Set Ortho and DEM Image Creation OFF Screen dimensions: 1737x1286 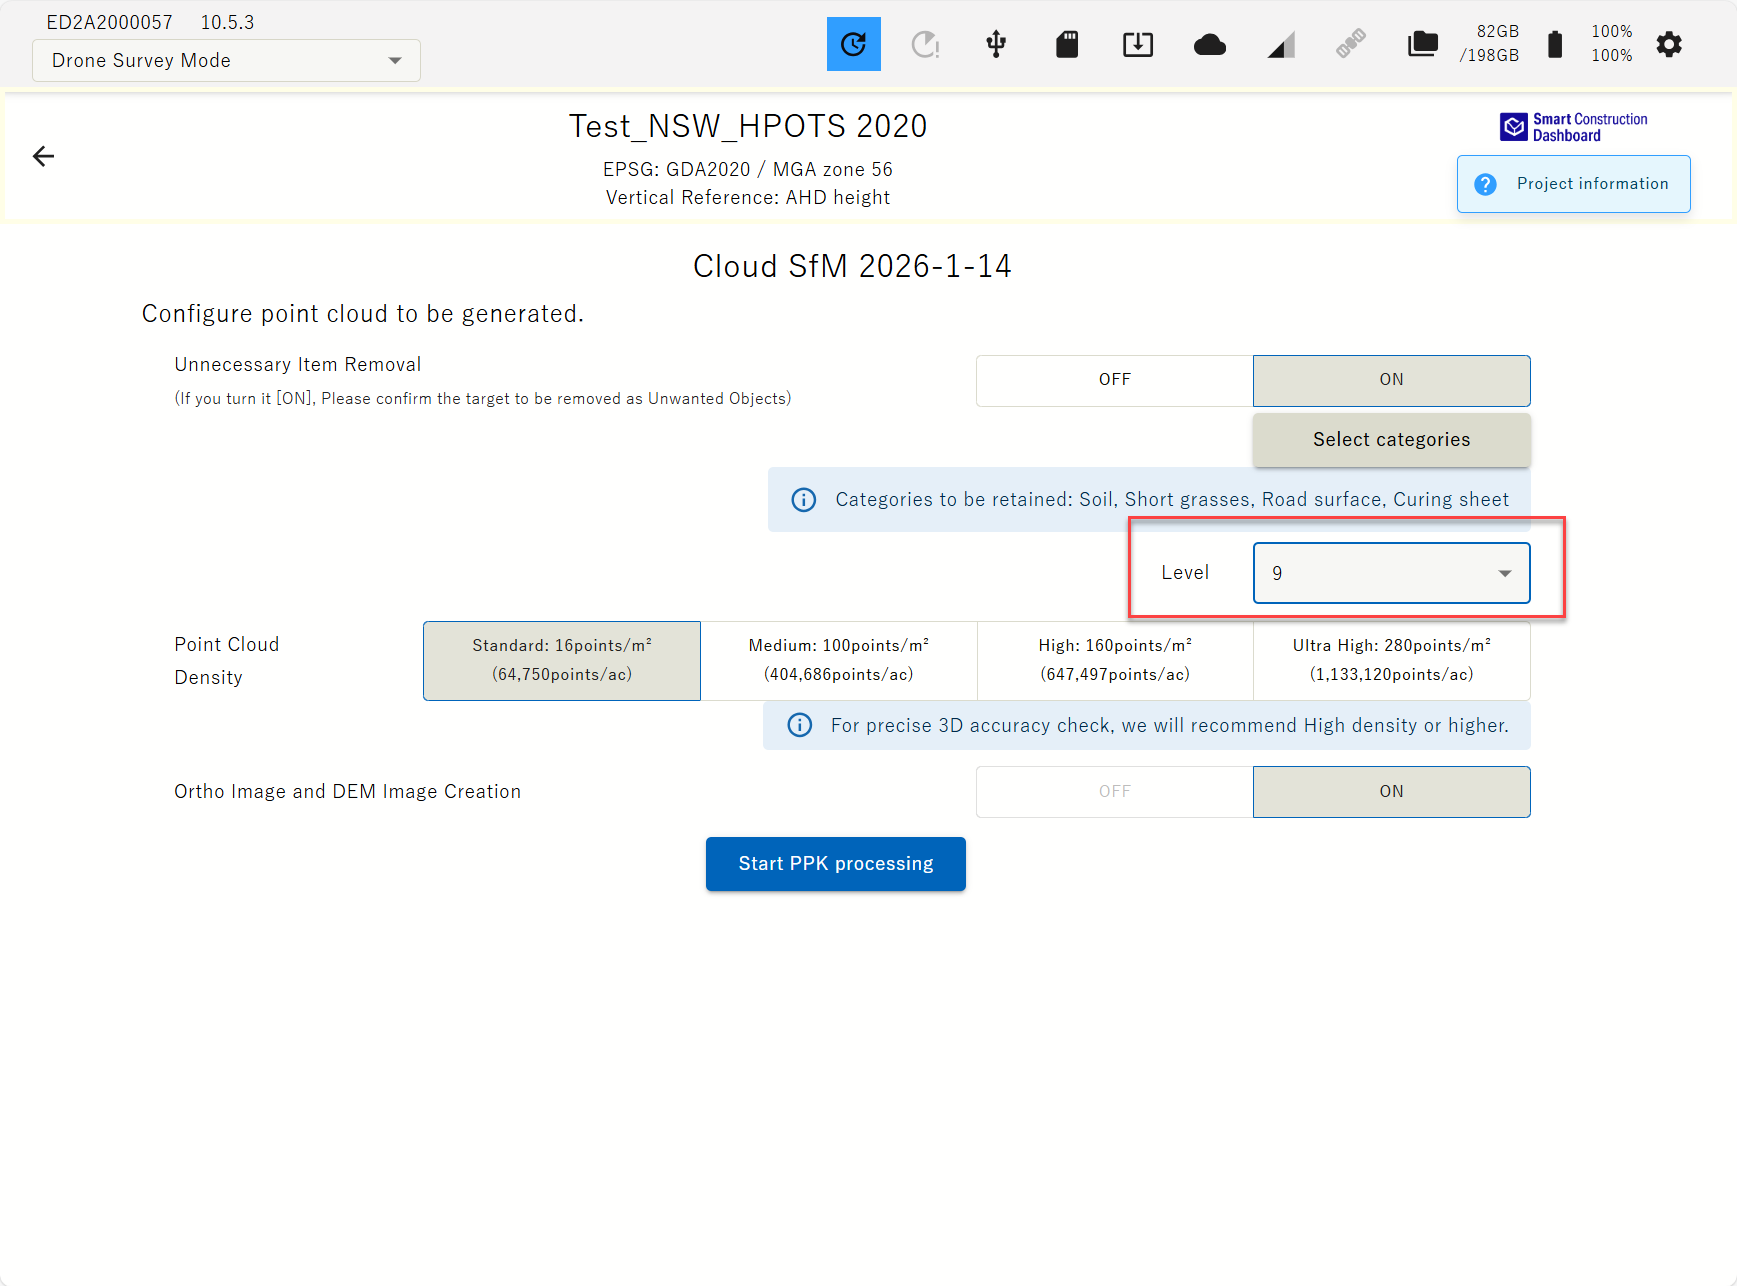[1114, 791]
